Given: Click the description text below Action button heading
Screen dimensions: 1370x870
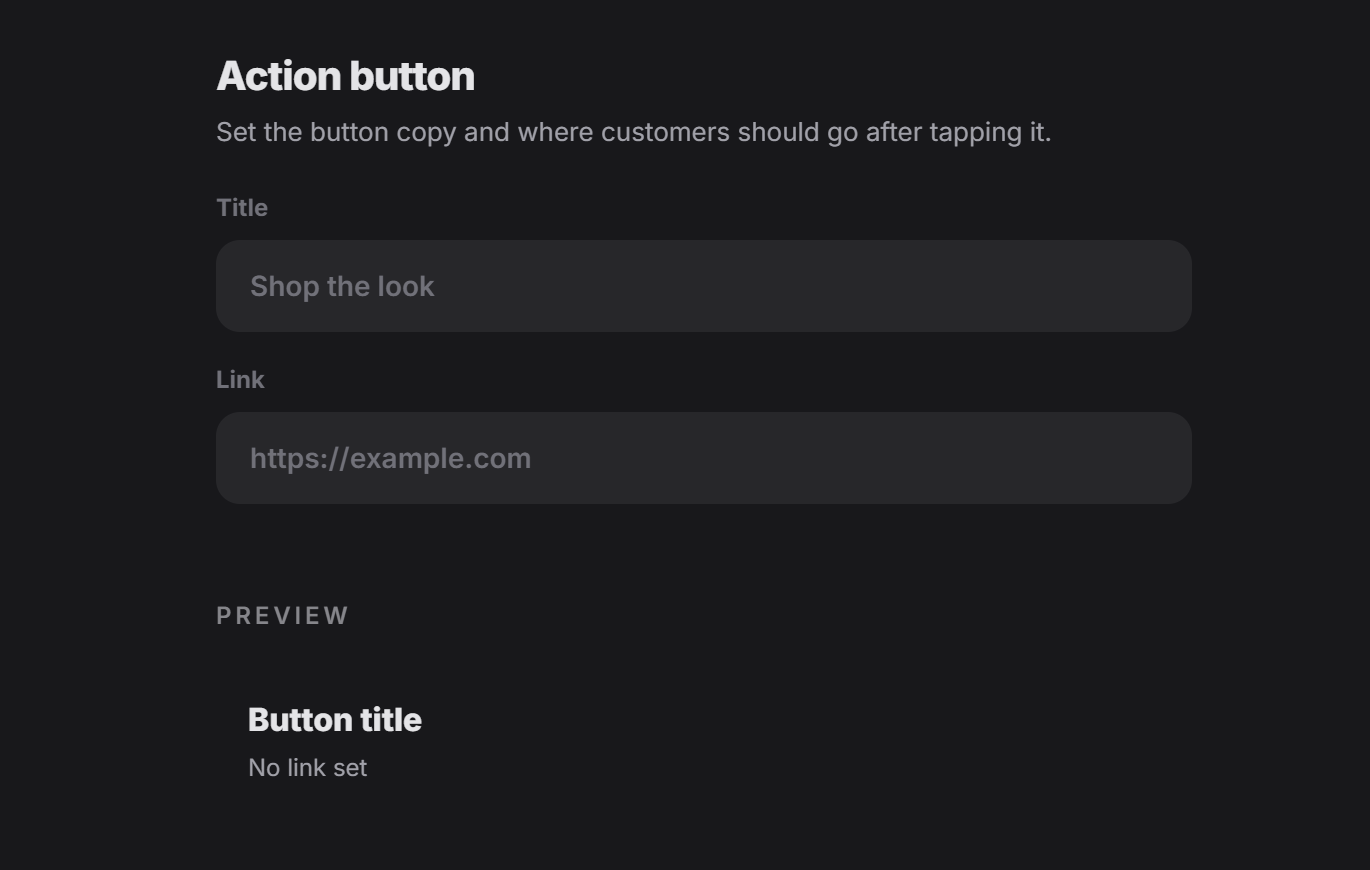Looking at the screenshot, I should [x=634, y=133].
